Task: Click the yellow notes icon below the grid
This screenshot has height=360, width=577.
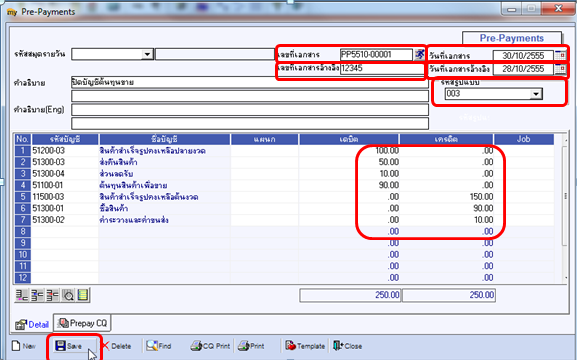Action: [83, 295]
